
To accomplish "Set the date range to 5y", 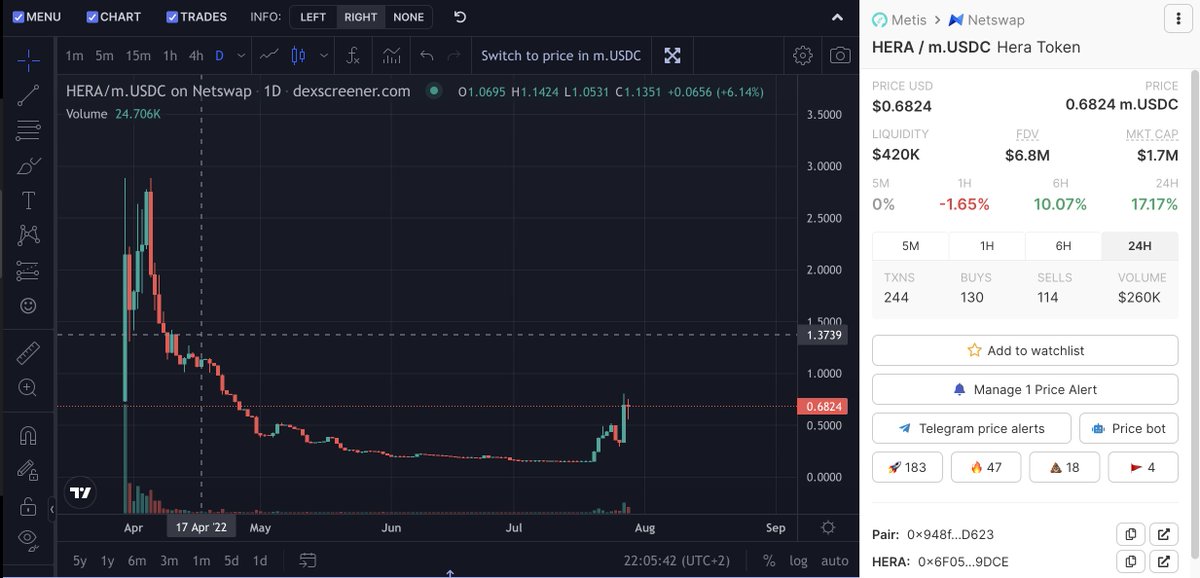I will [x=79, y=561].
